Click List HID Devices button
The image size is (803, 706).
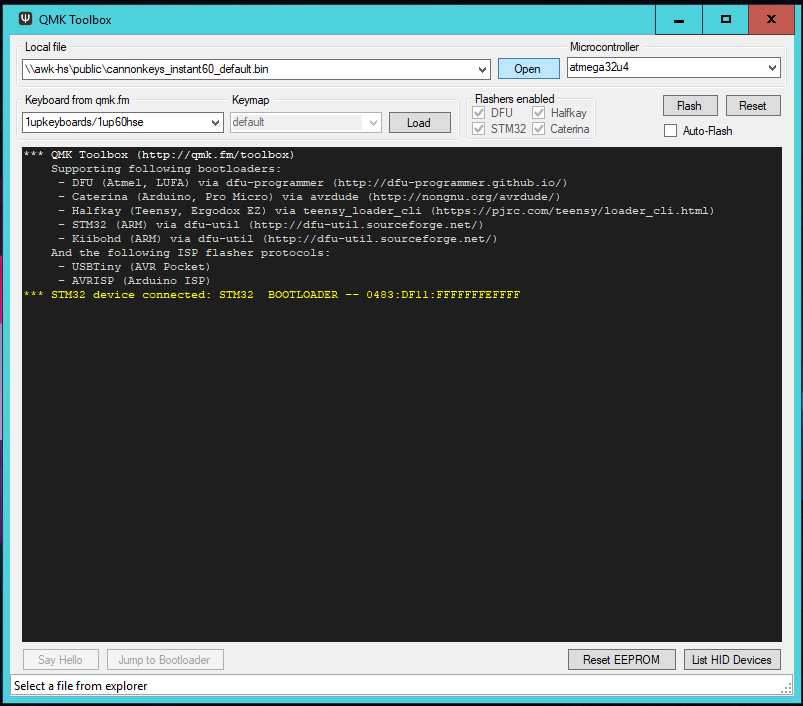tap(732, 660)
